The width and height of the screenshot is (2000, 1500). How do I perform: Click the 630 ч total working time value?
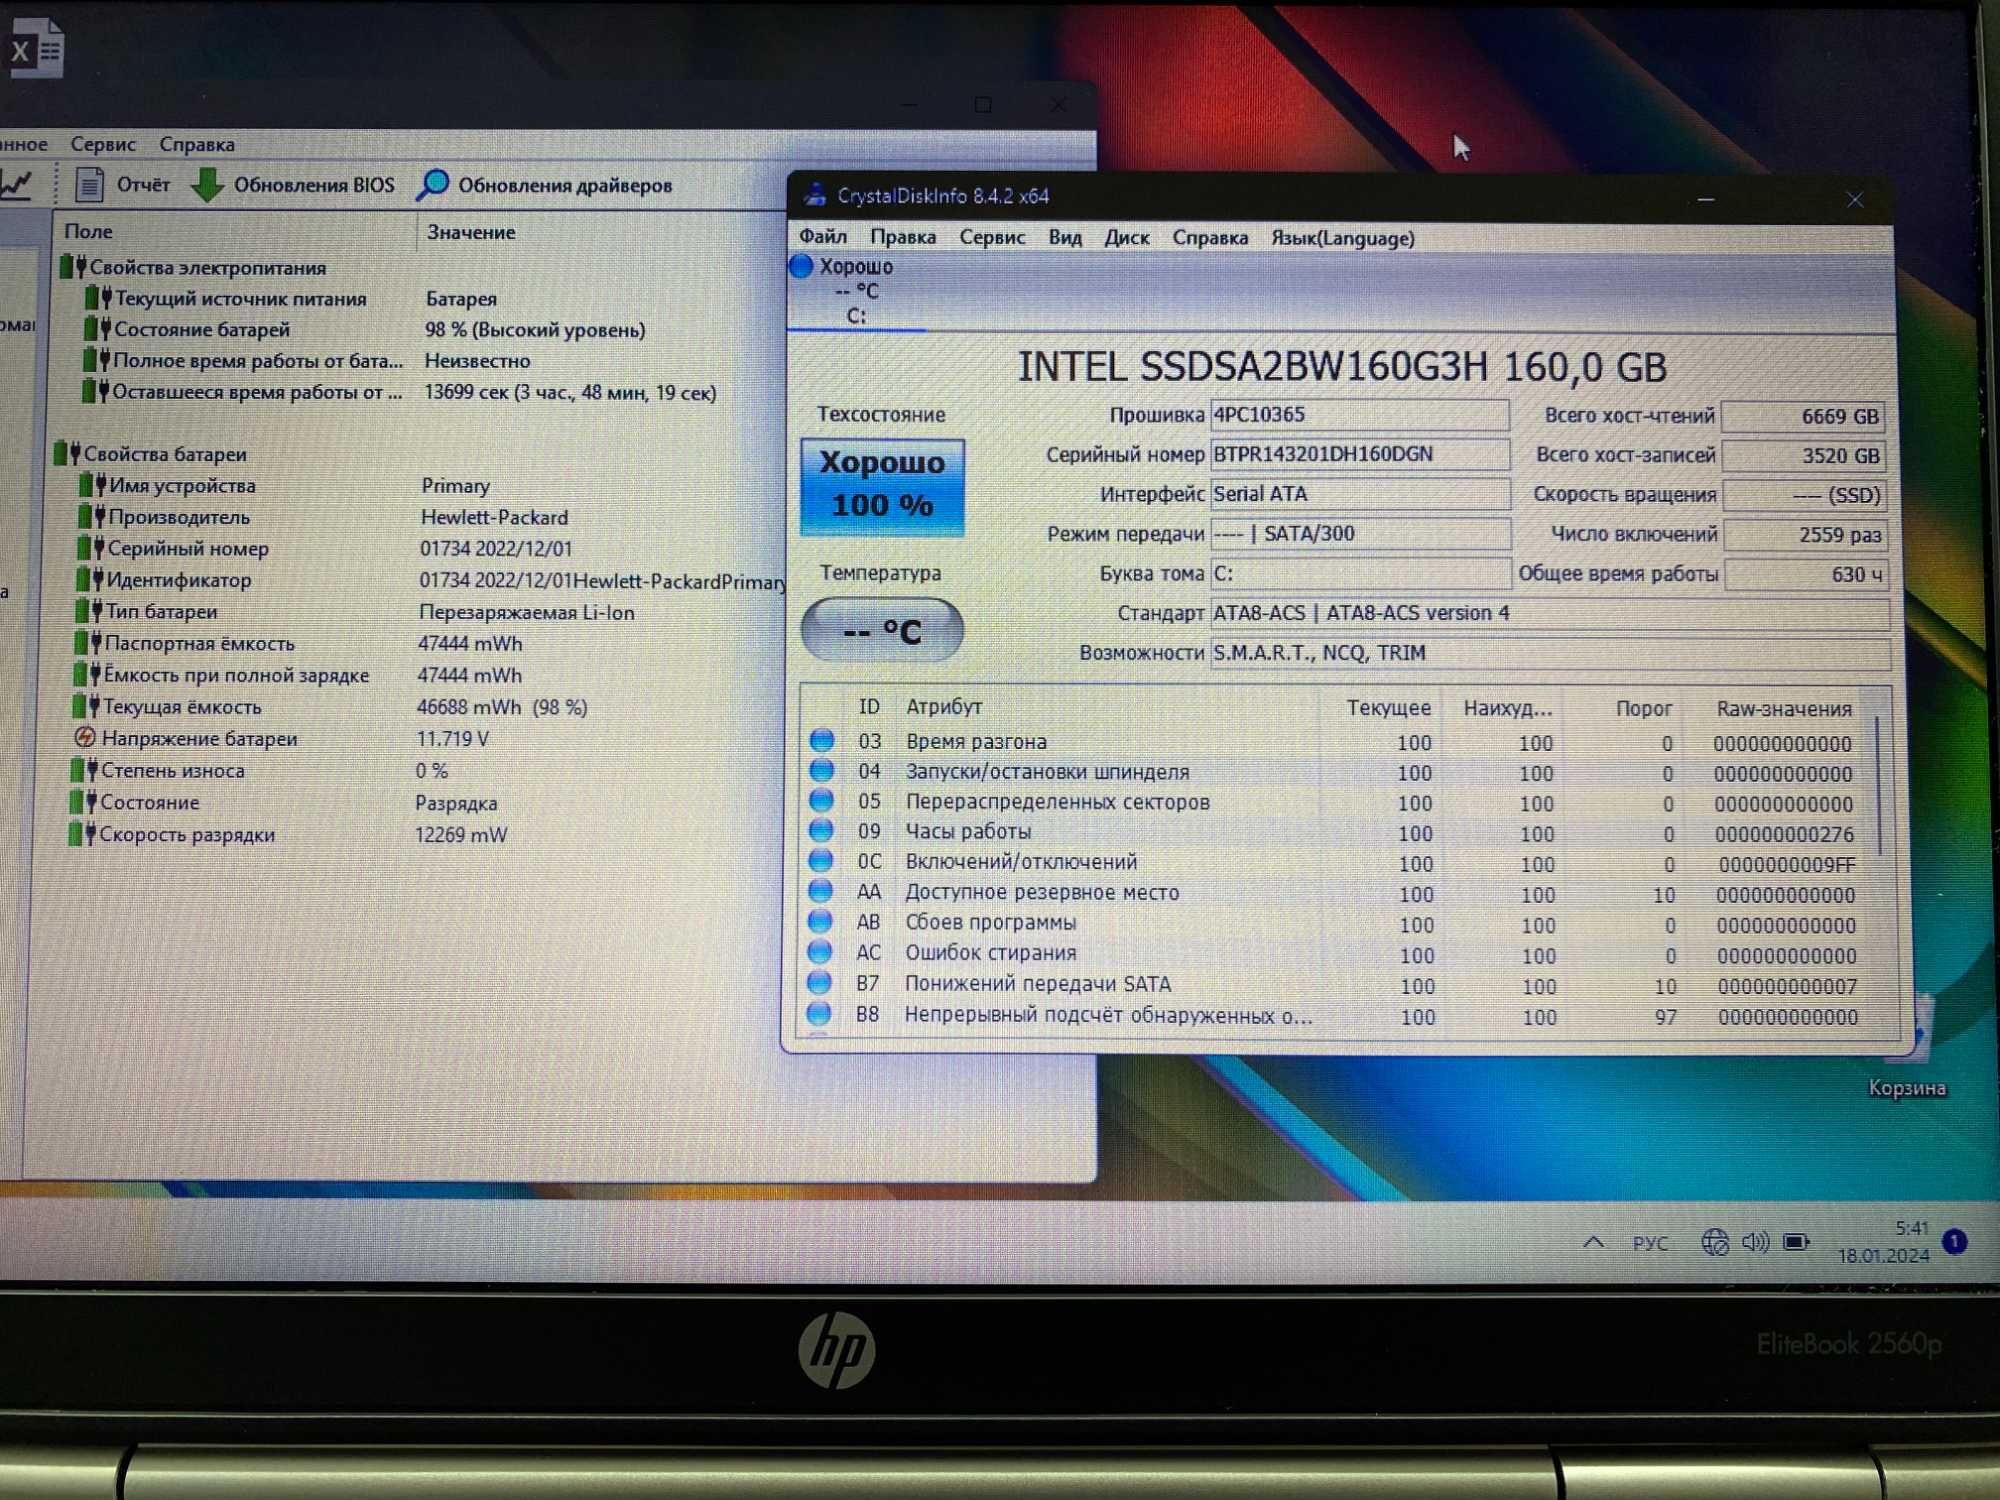coord(1806,575)
